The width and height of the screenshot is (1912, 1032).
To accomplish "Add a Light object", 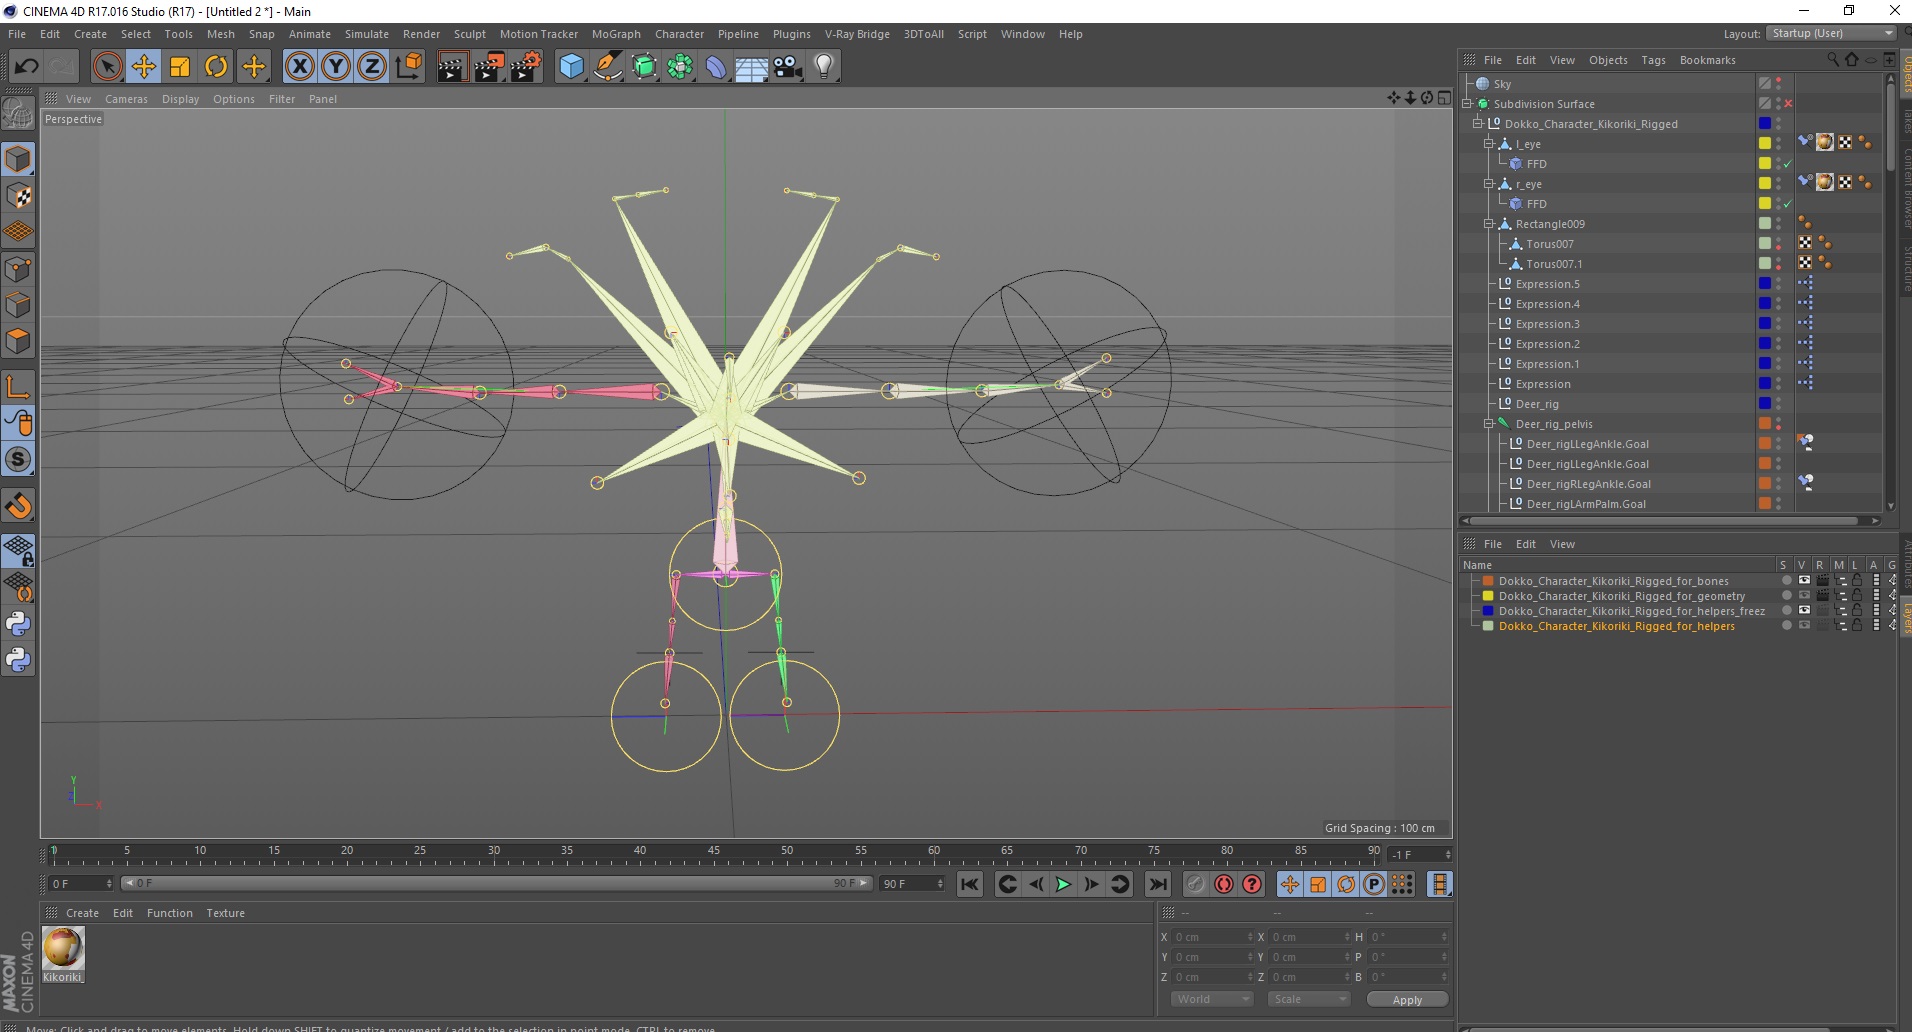I will pyautogui.click(x=824, y=67).
